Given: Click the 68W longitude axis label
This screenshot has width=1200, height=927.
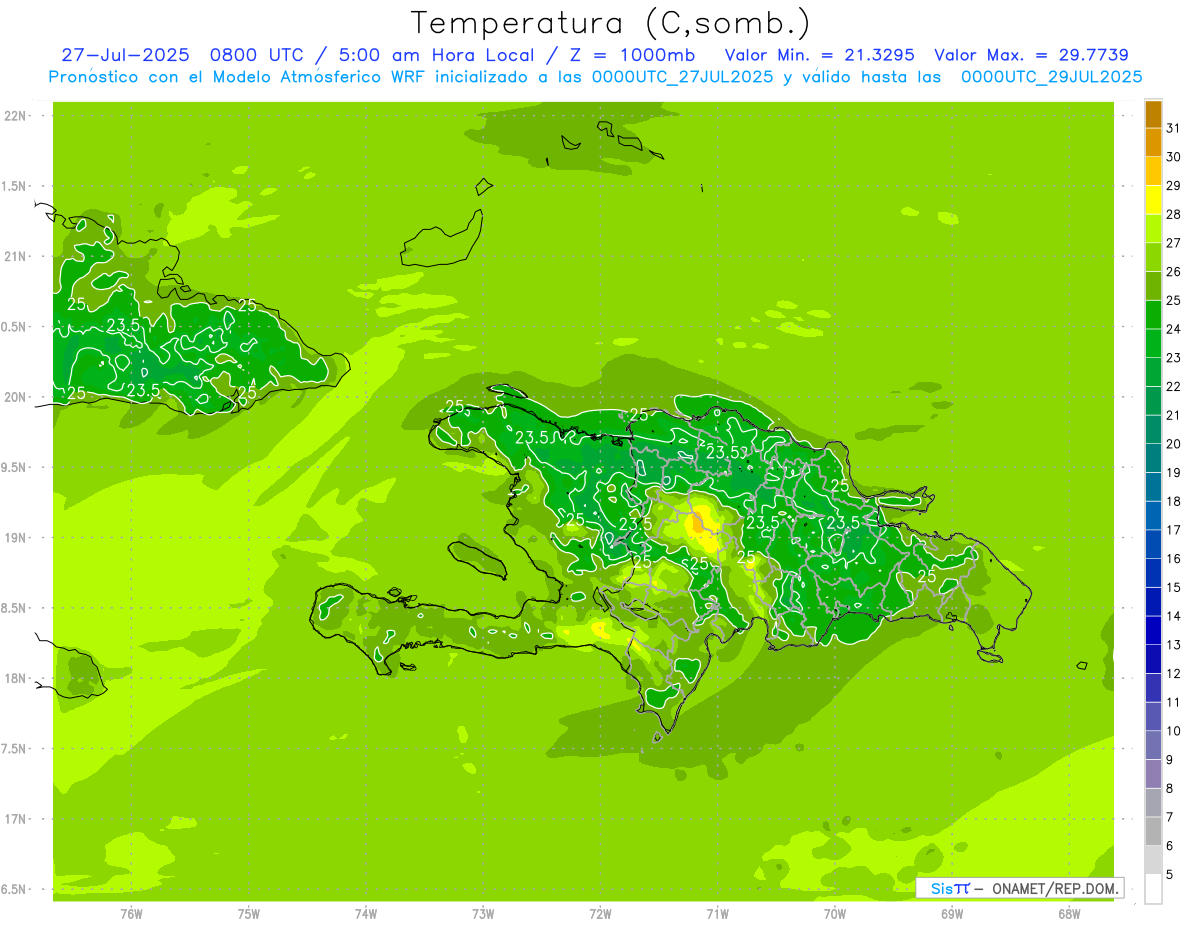Looking at the screenshot, I should (x=1069, y=913).
